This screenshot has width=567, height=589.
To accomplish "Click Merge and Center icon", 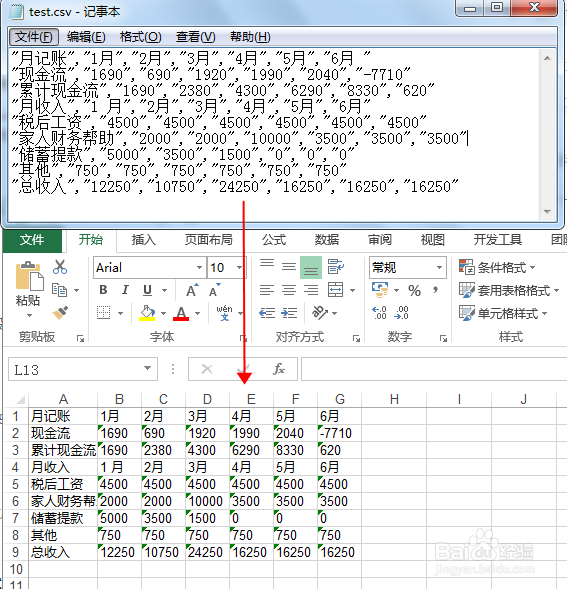I will [x=336, y=290].
